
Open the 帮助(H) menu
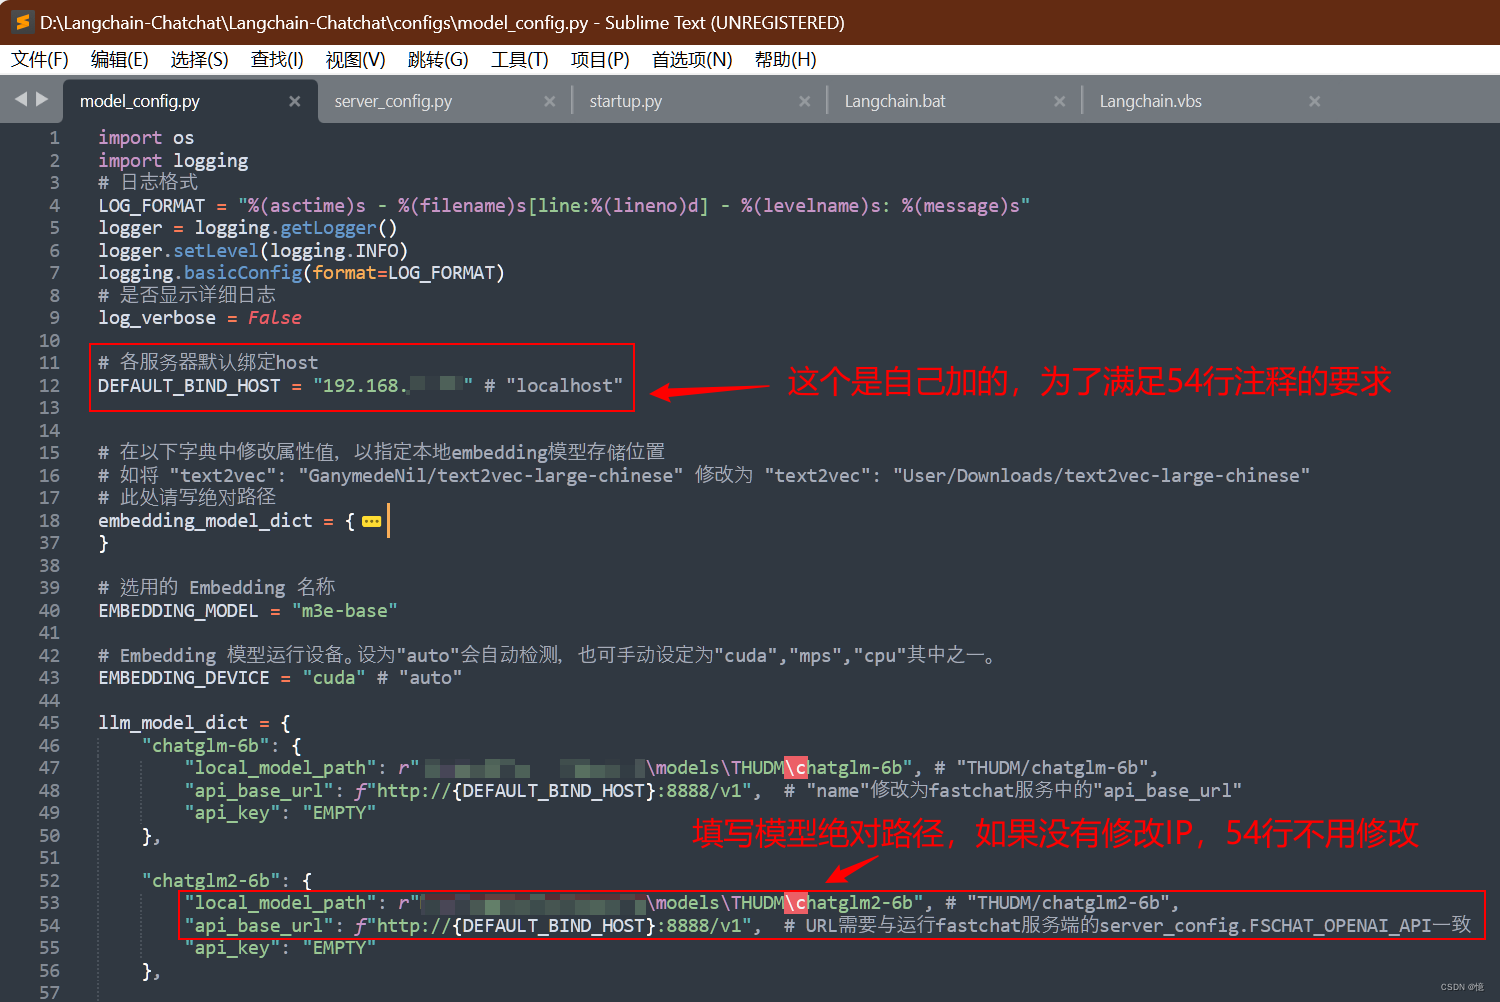click(785, 60)
